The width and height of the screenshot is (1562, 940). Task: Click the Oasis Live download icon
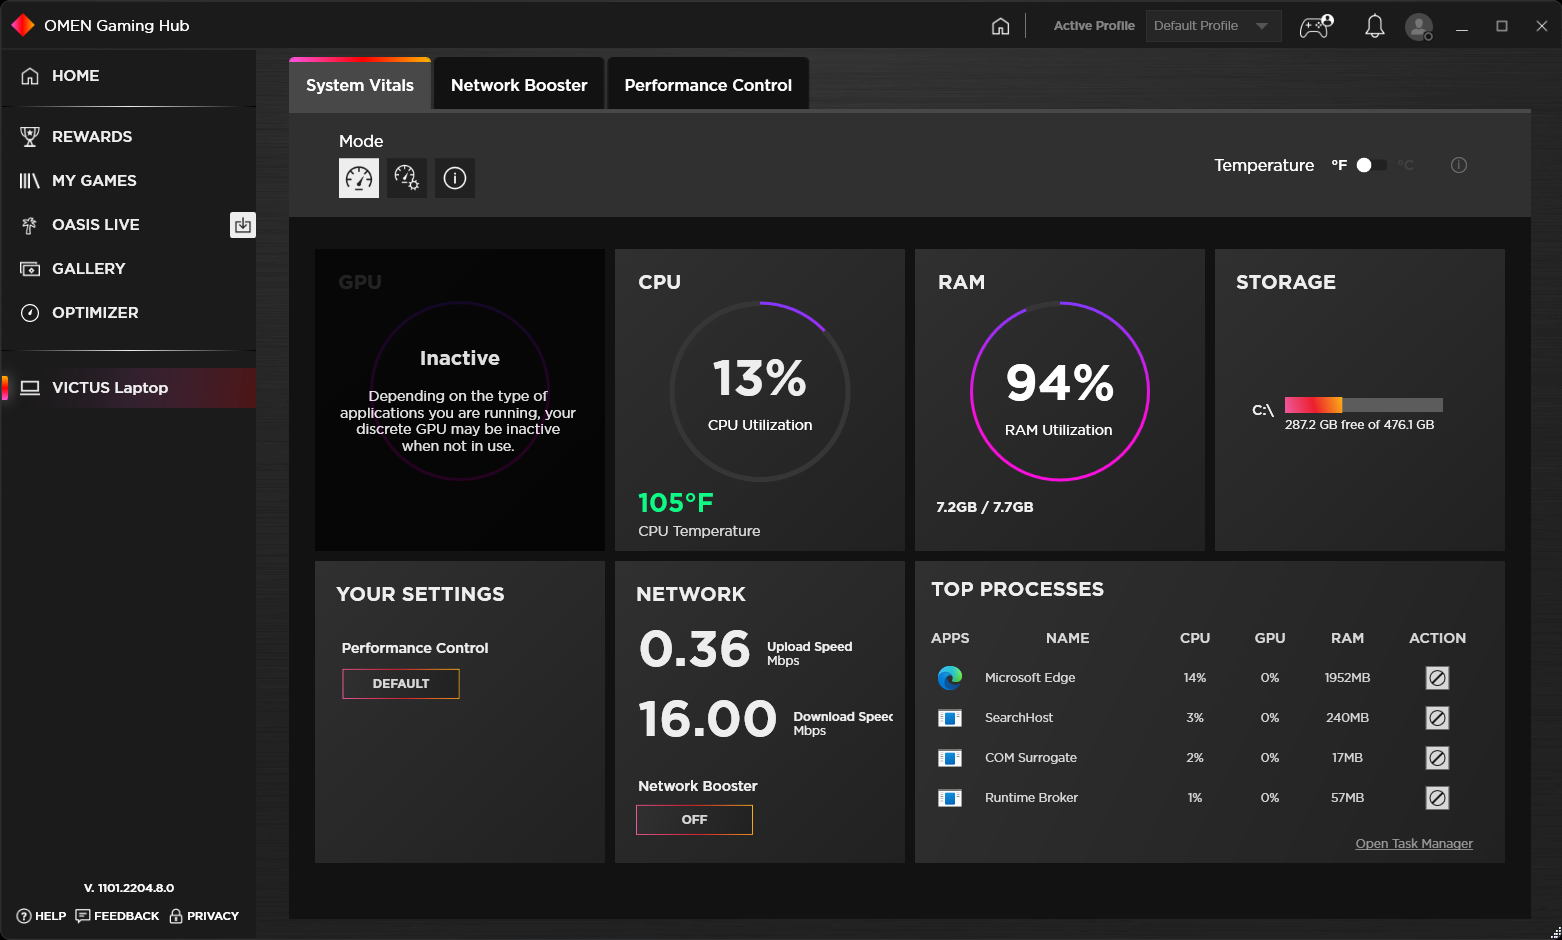[x=243, y=225]
